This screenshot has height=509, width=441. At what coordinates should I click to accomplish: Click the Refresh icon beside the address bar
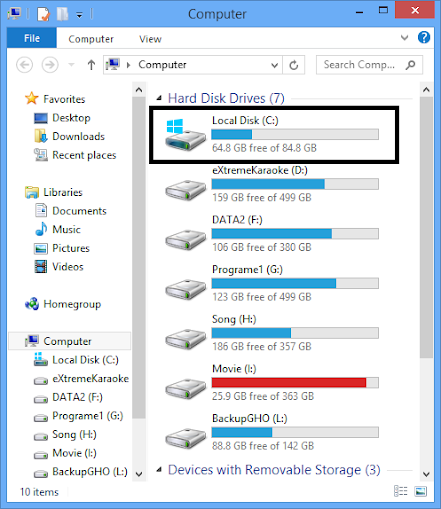pos(294,65)
